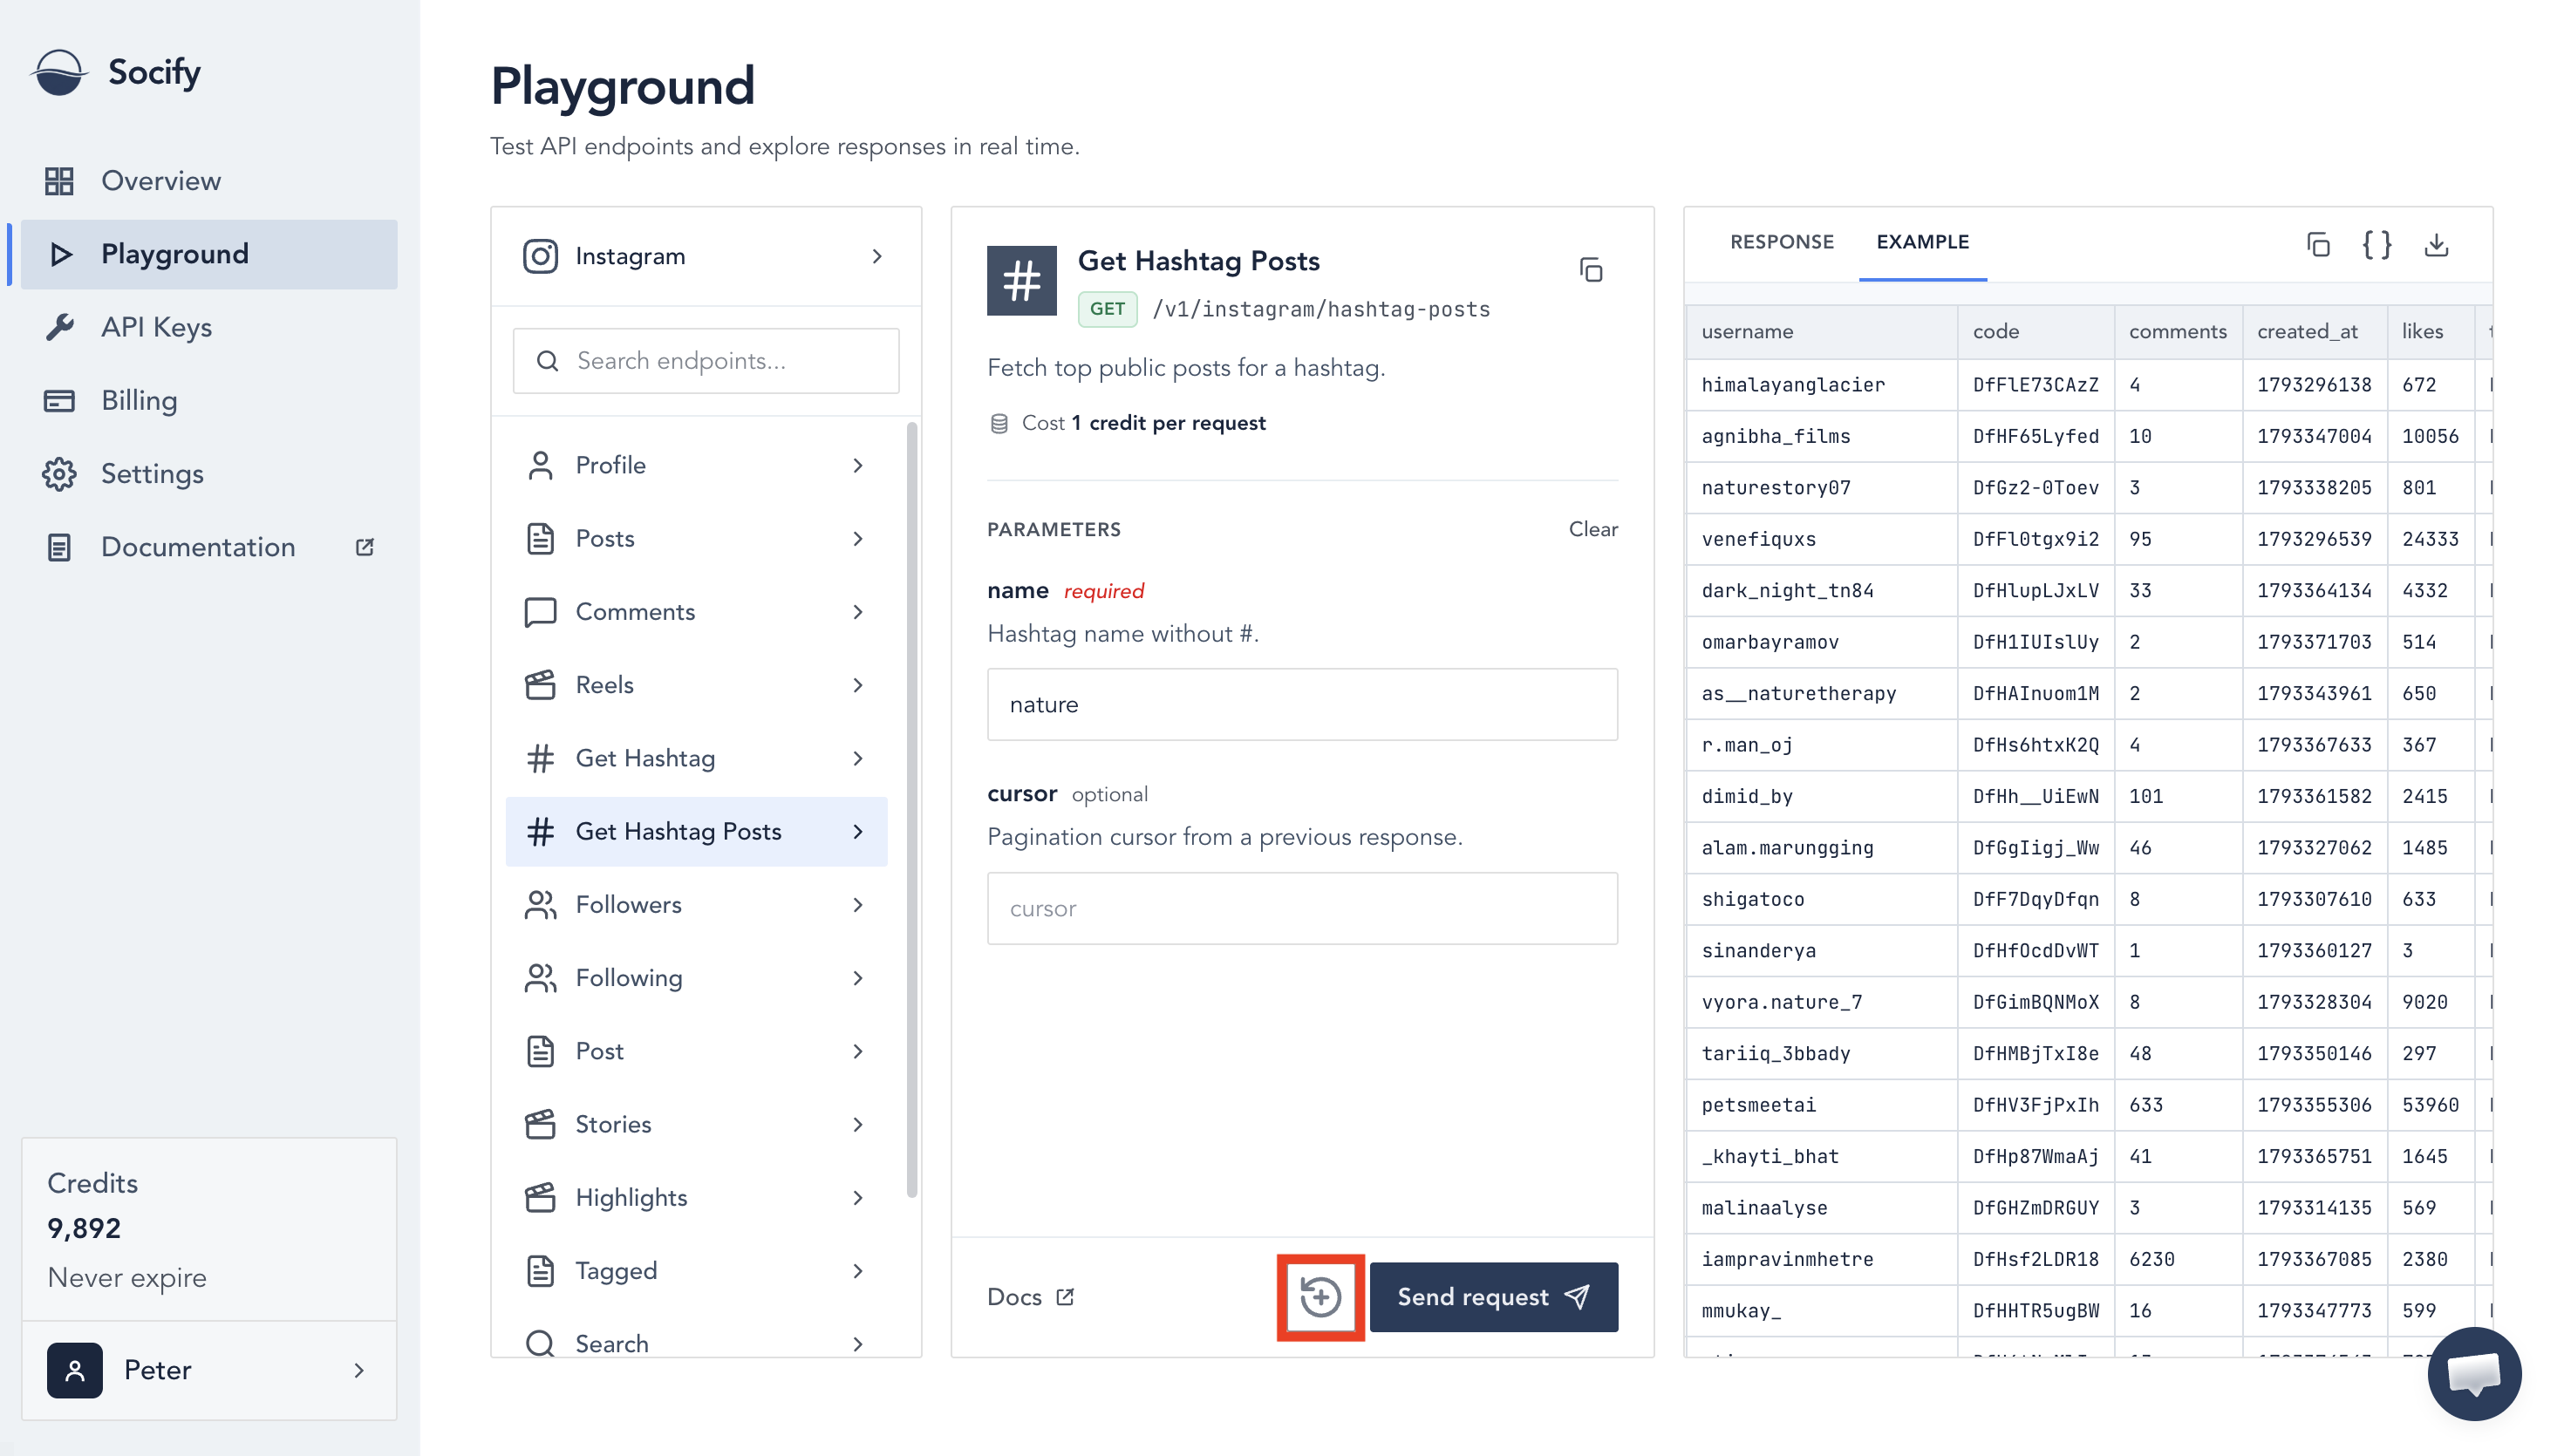
Task: Open Billing section
Action: tap(209, 400)
